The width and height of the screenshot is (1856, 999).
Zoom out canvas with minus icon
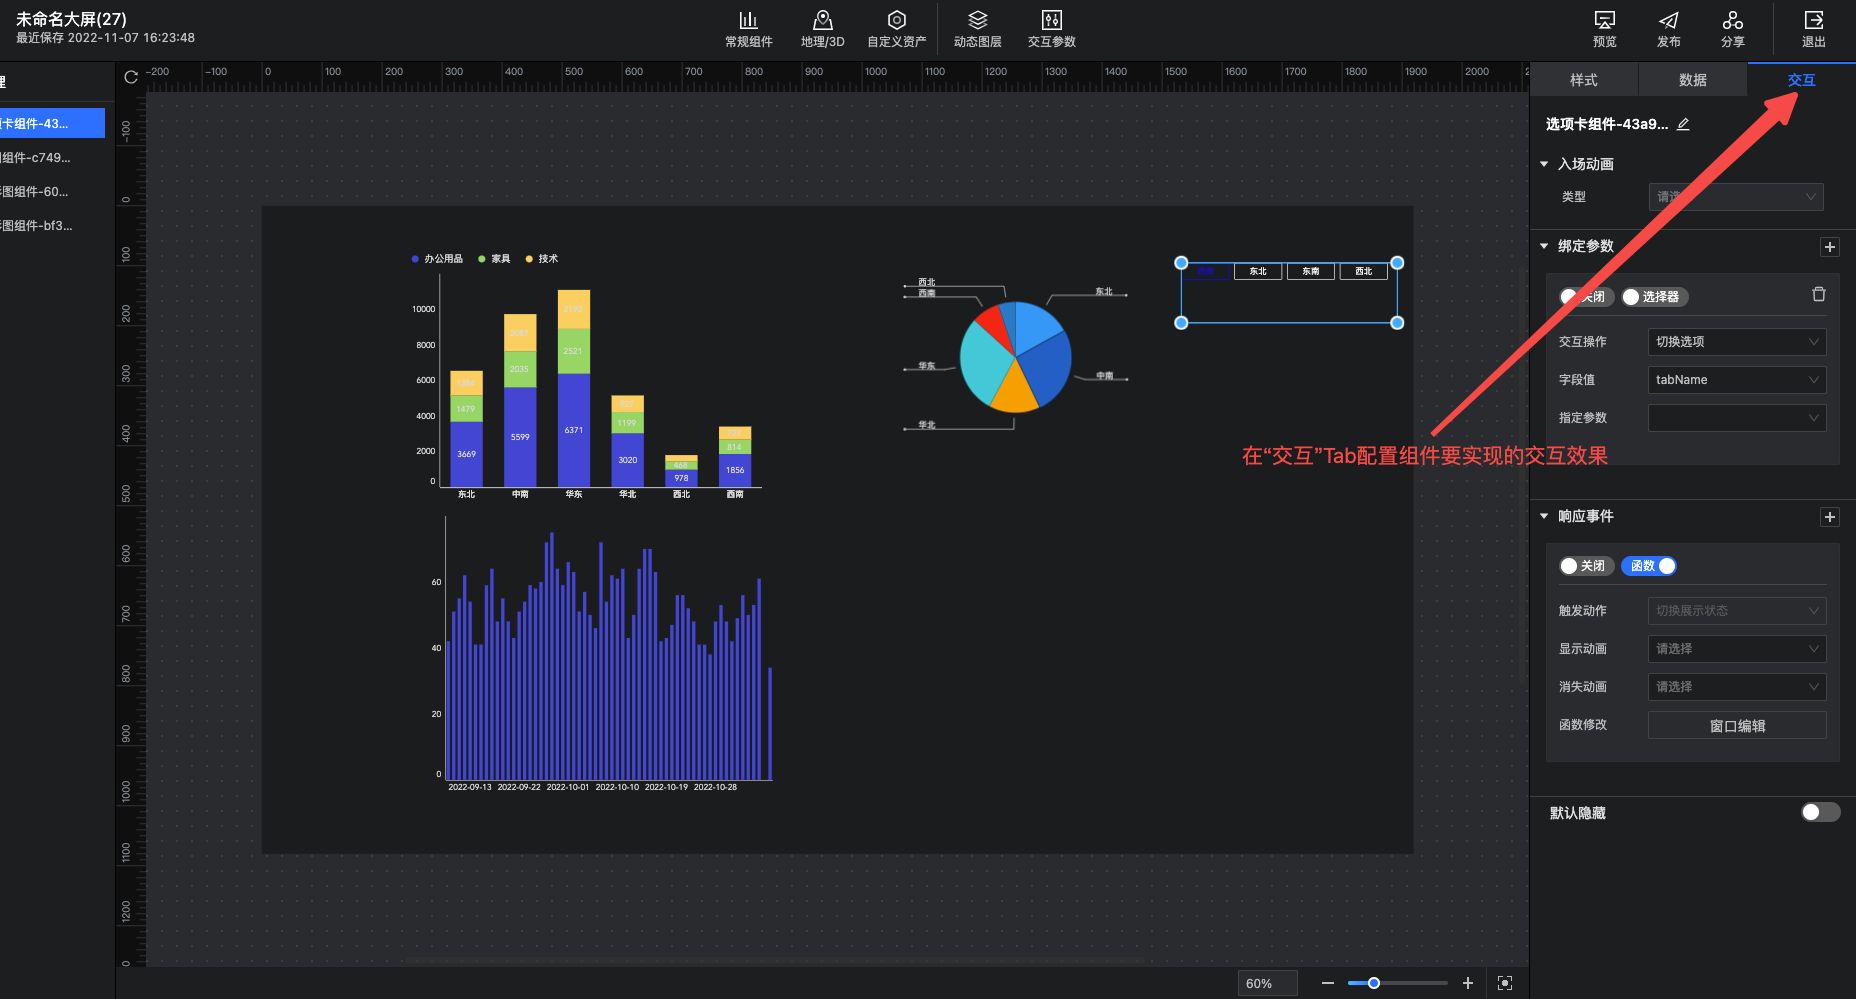[x=1327, y=983]
